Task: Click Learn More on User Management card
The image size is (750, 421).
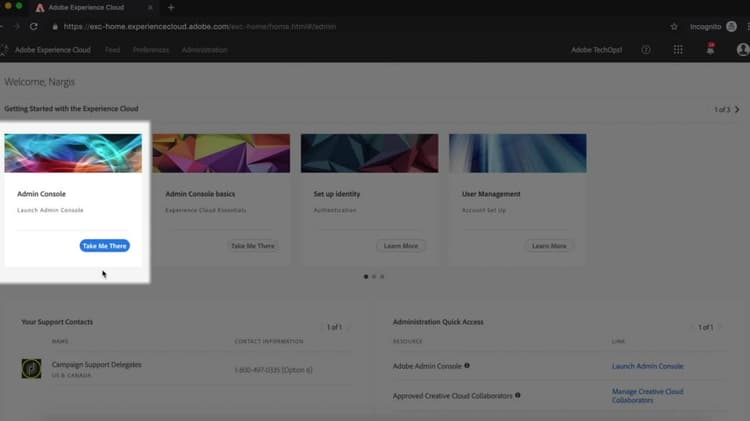Action: 549,246
